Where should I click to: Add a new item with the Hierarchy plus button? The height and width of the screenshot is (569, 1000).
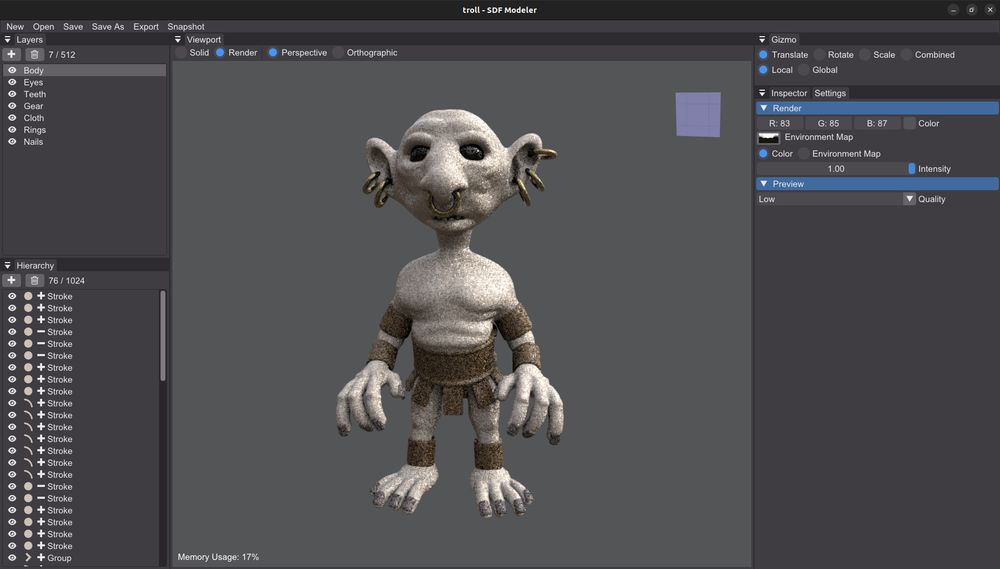point(11,281)
